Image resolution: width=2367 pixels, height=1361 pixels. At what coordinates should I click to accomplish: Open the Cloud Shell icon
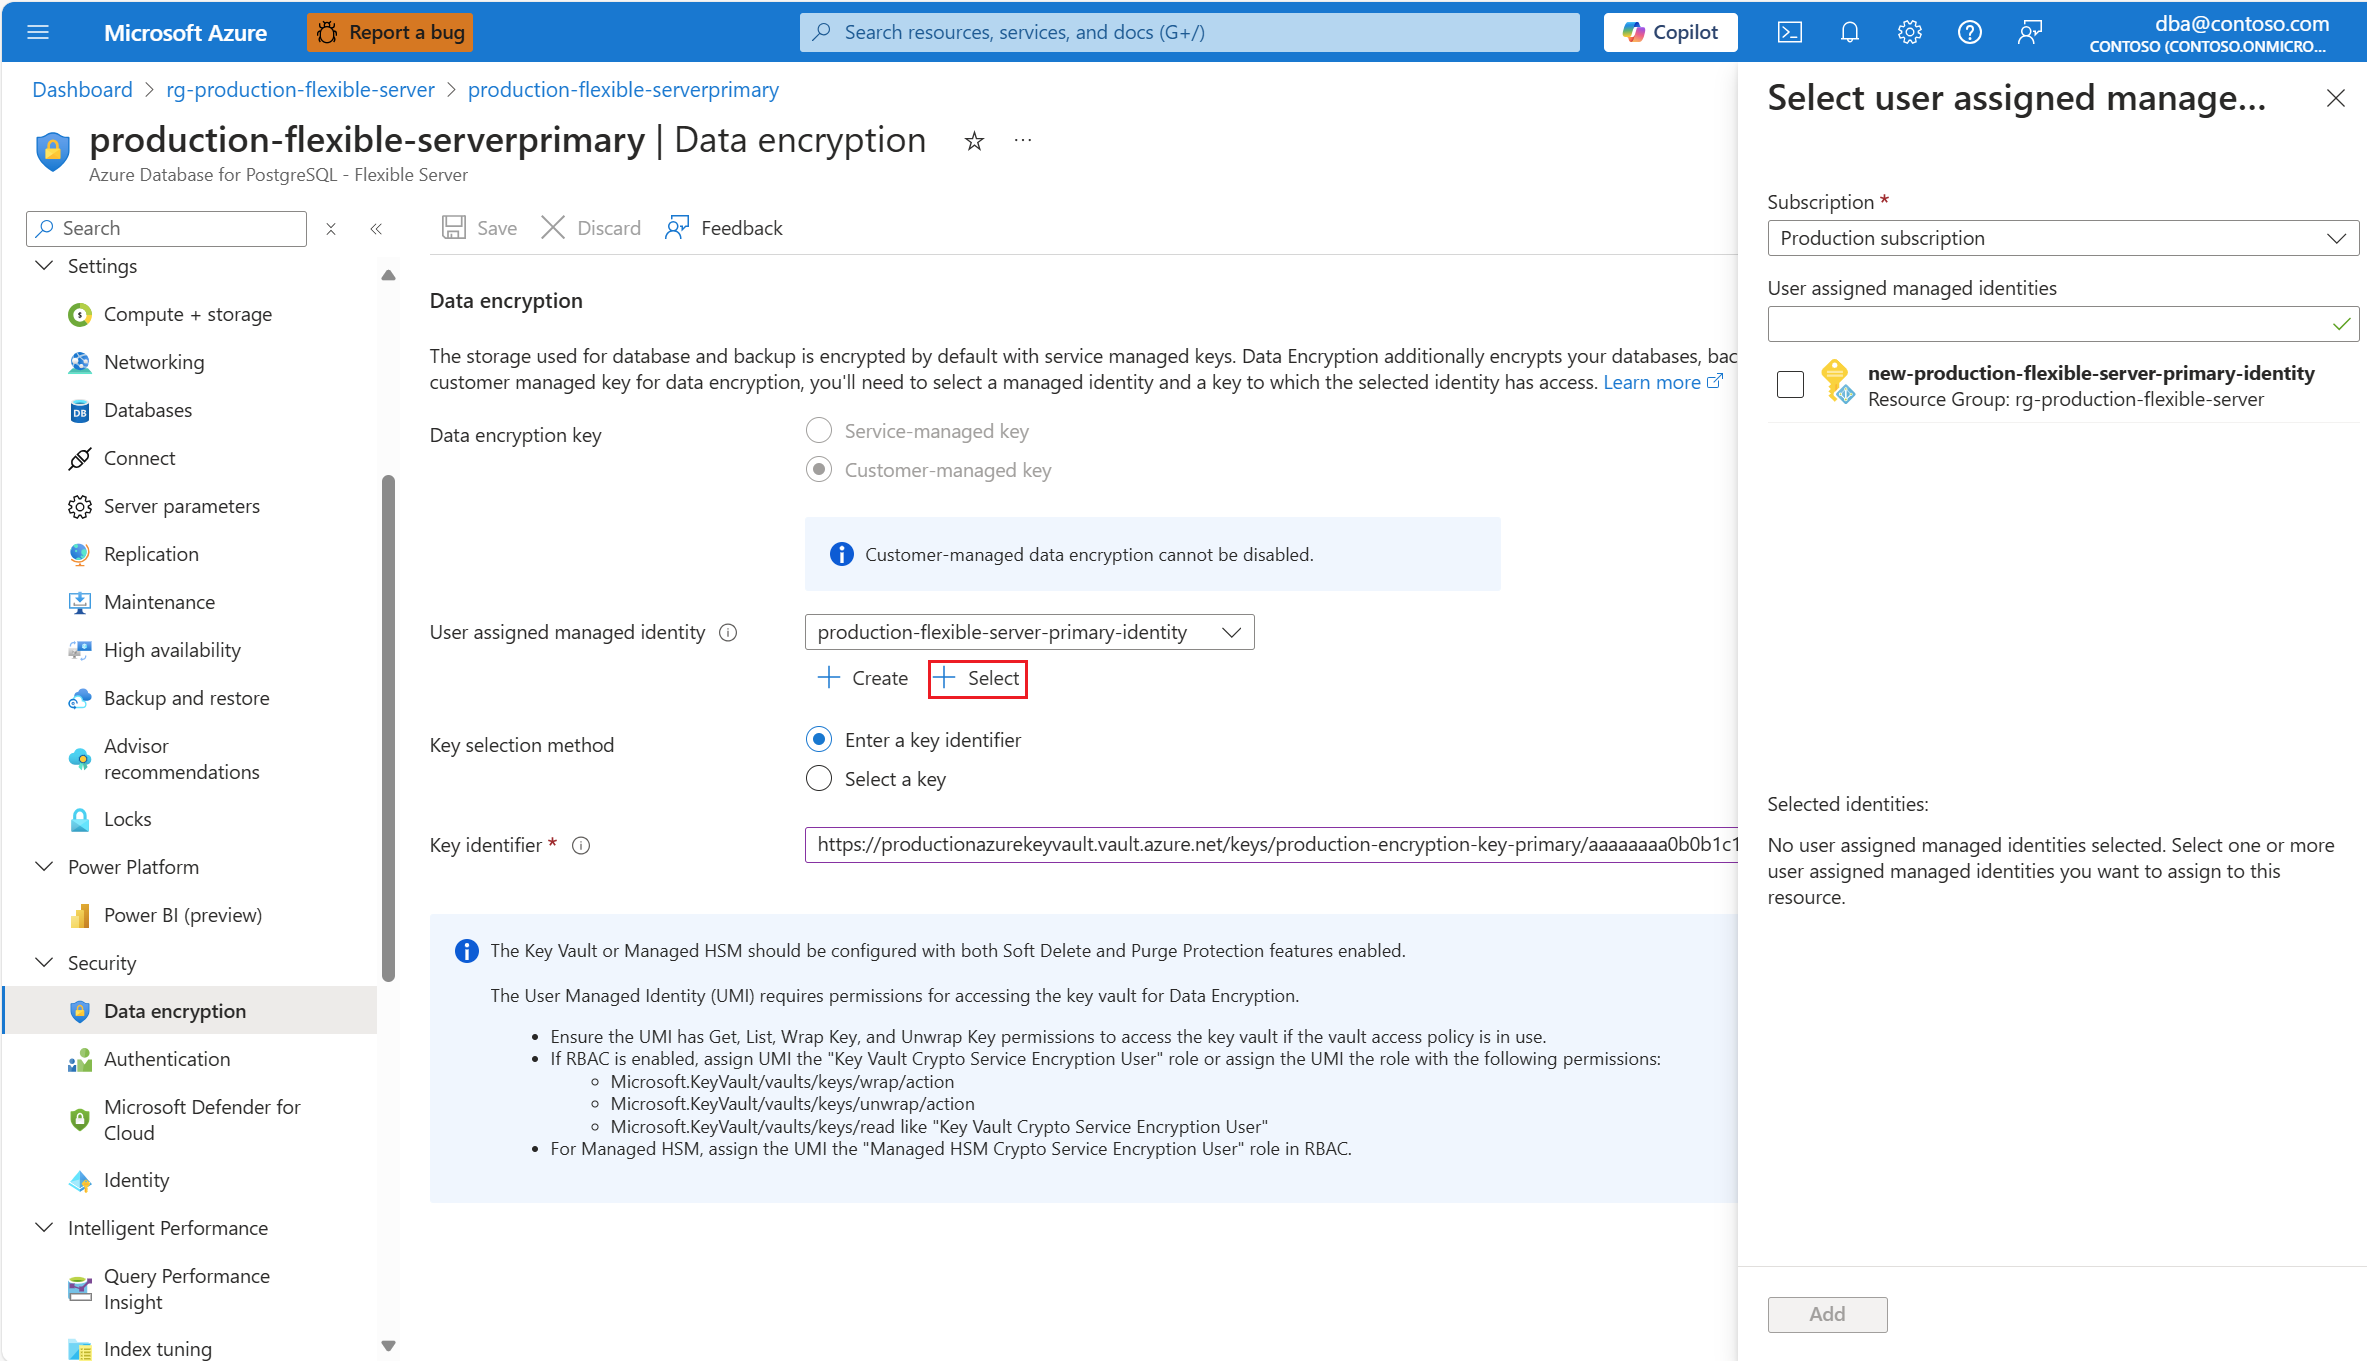coord(1789,32)
